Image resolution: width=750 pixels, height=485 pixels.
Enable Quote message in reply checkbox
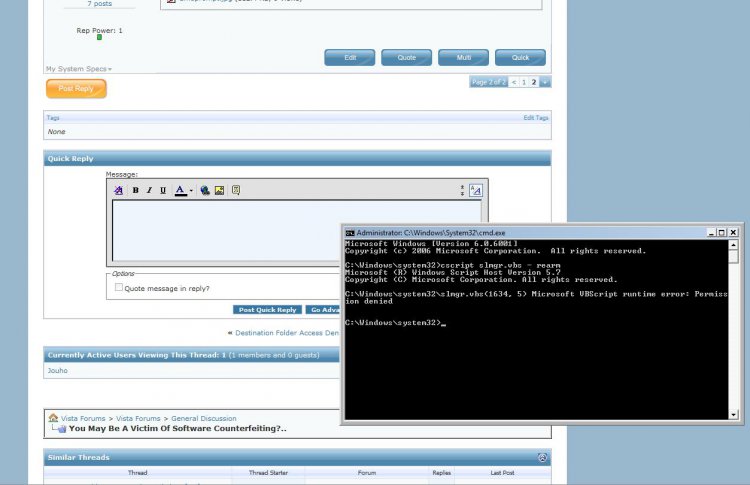(119, 287)
